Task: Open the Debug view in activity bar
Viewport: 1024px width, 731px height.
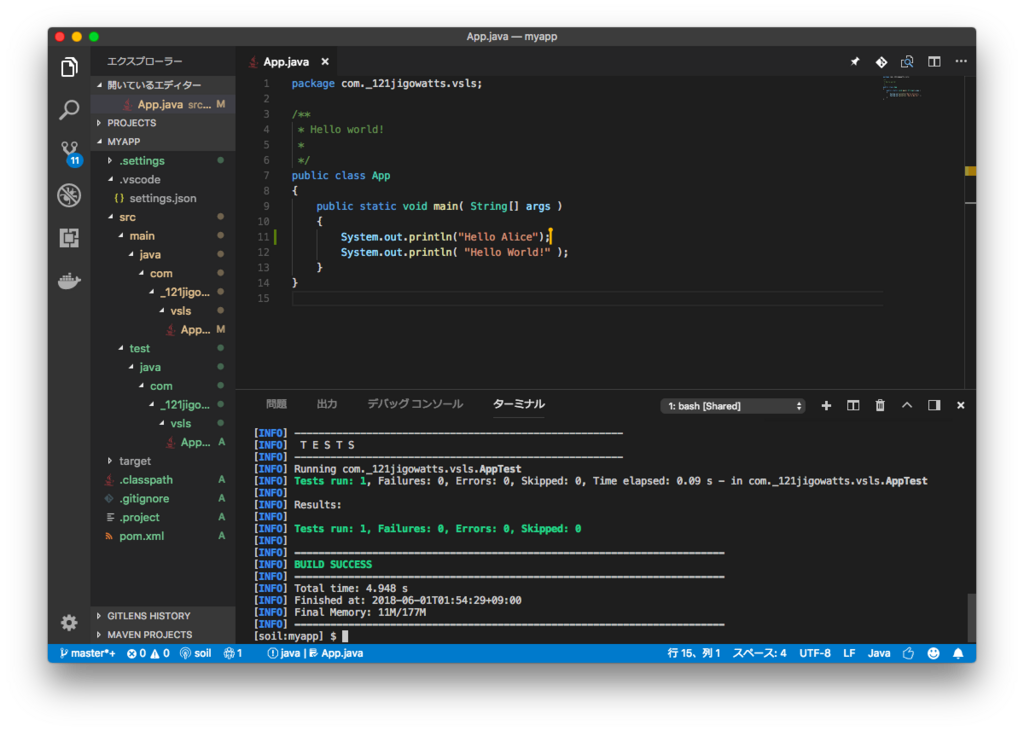Action: pos(69,195)
